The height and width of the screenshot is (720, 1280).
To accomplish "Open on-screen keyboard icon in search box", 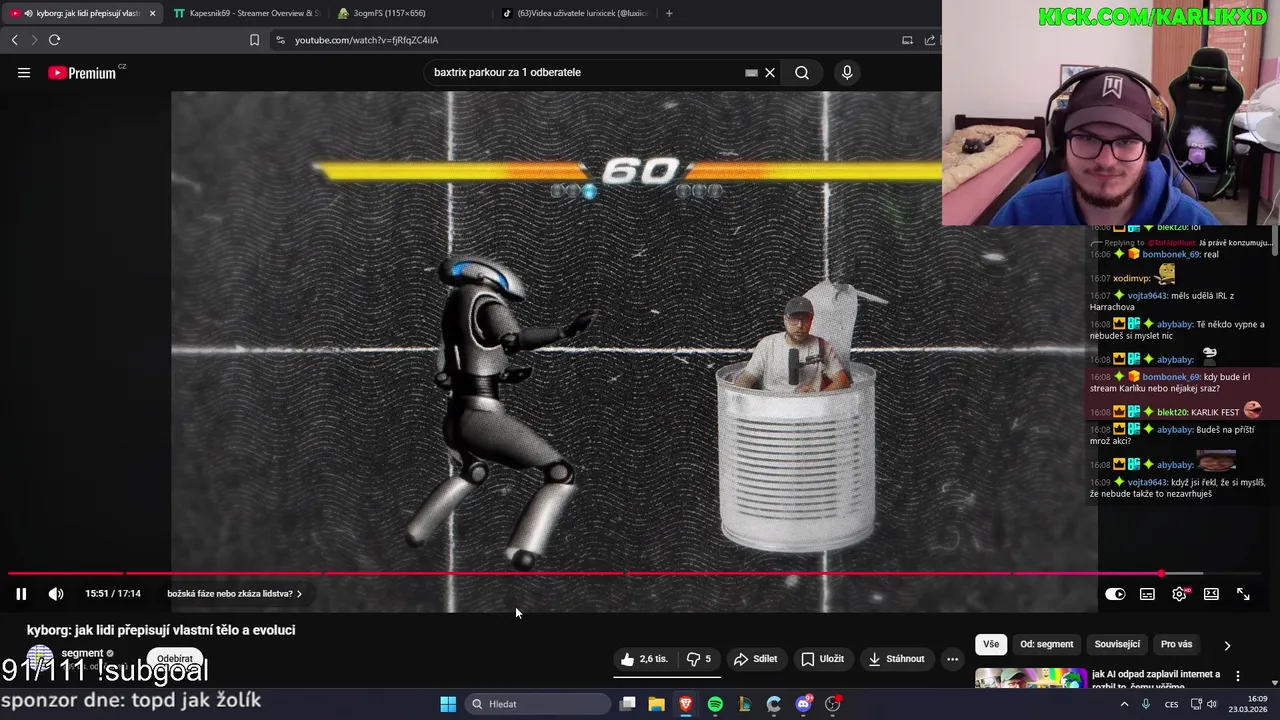I will click(751, 72).
